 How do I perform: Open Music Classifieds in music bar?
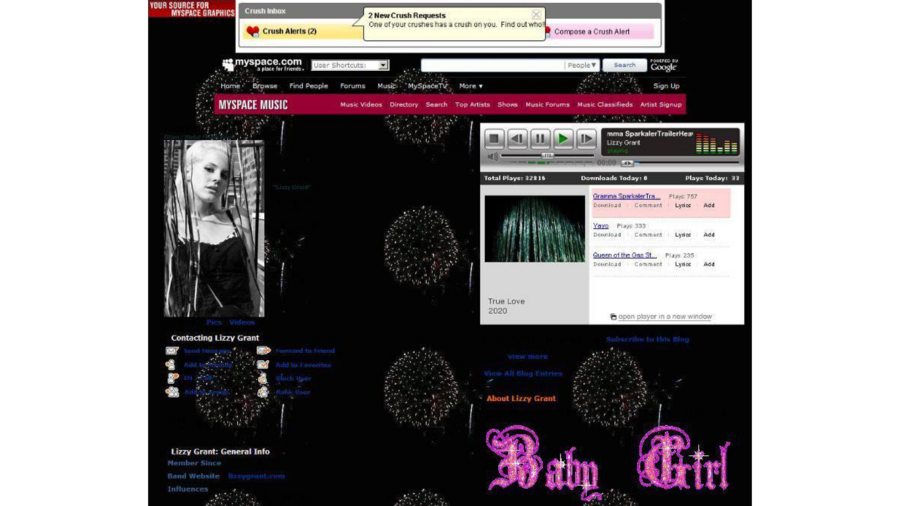point(605,104)
